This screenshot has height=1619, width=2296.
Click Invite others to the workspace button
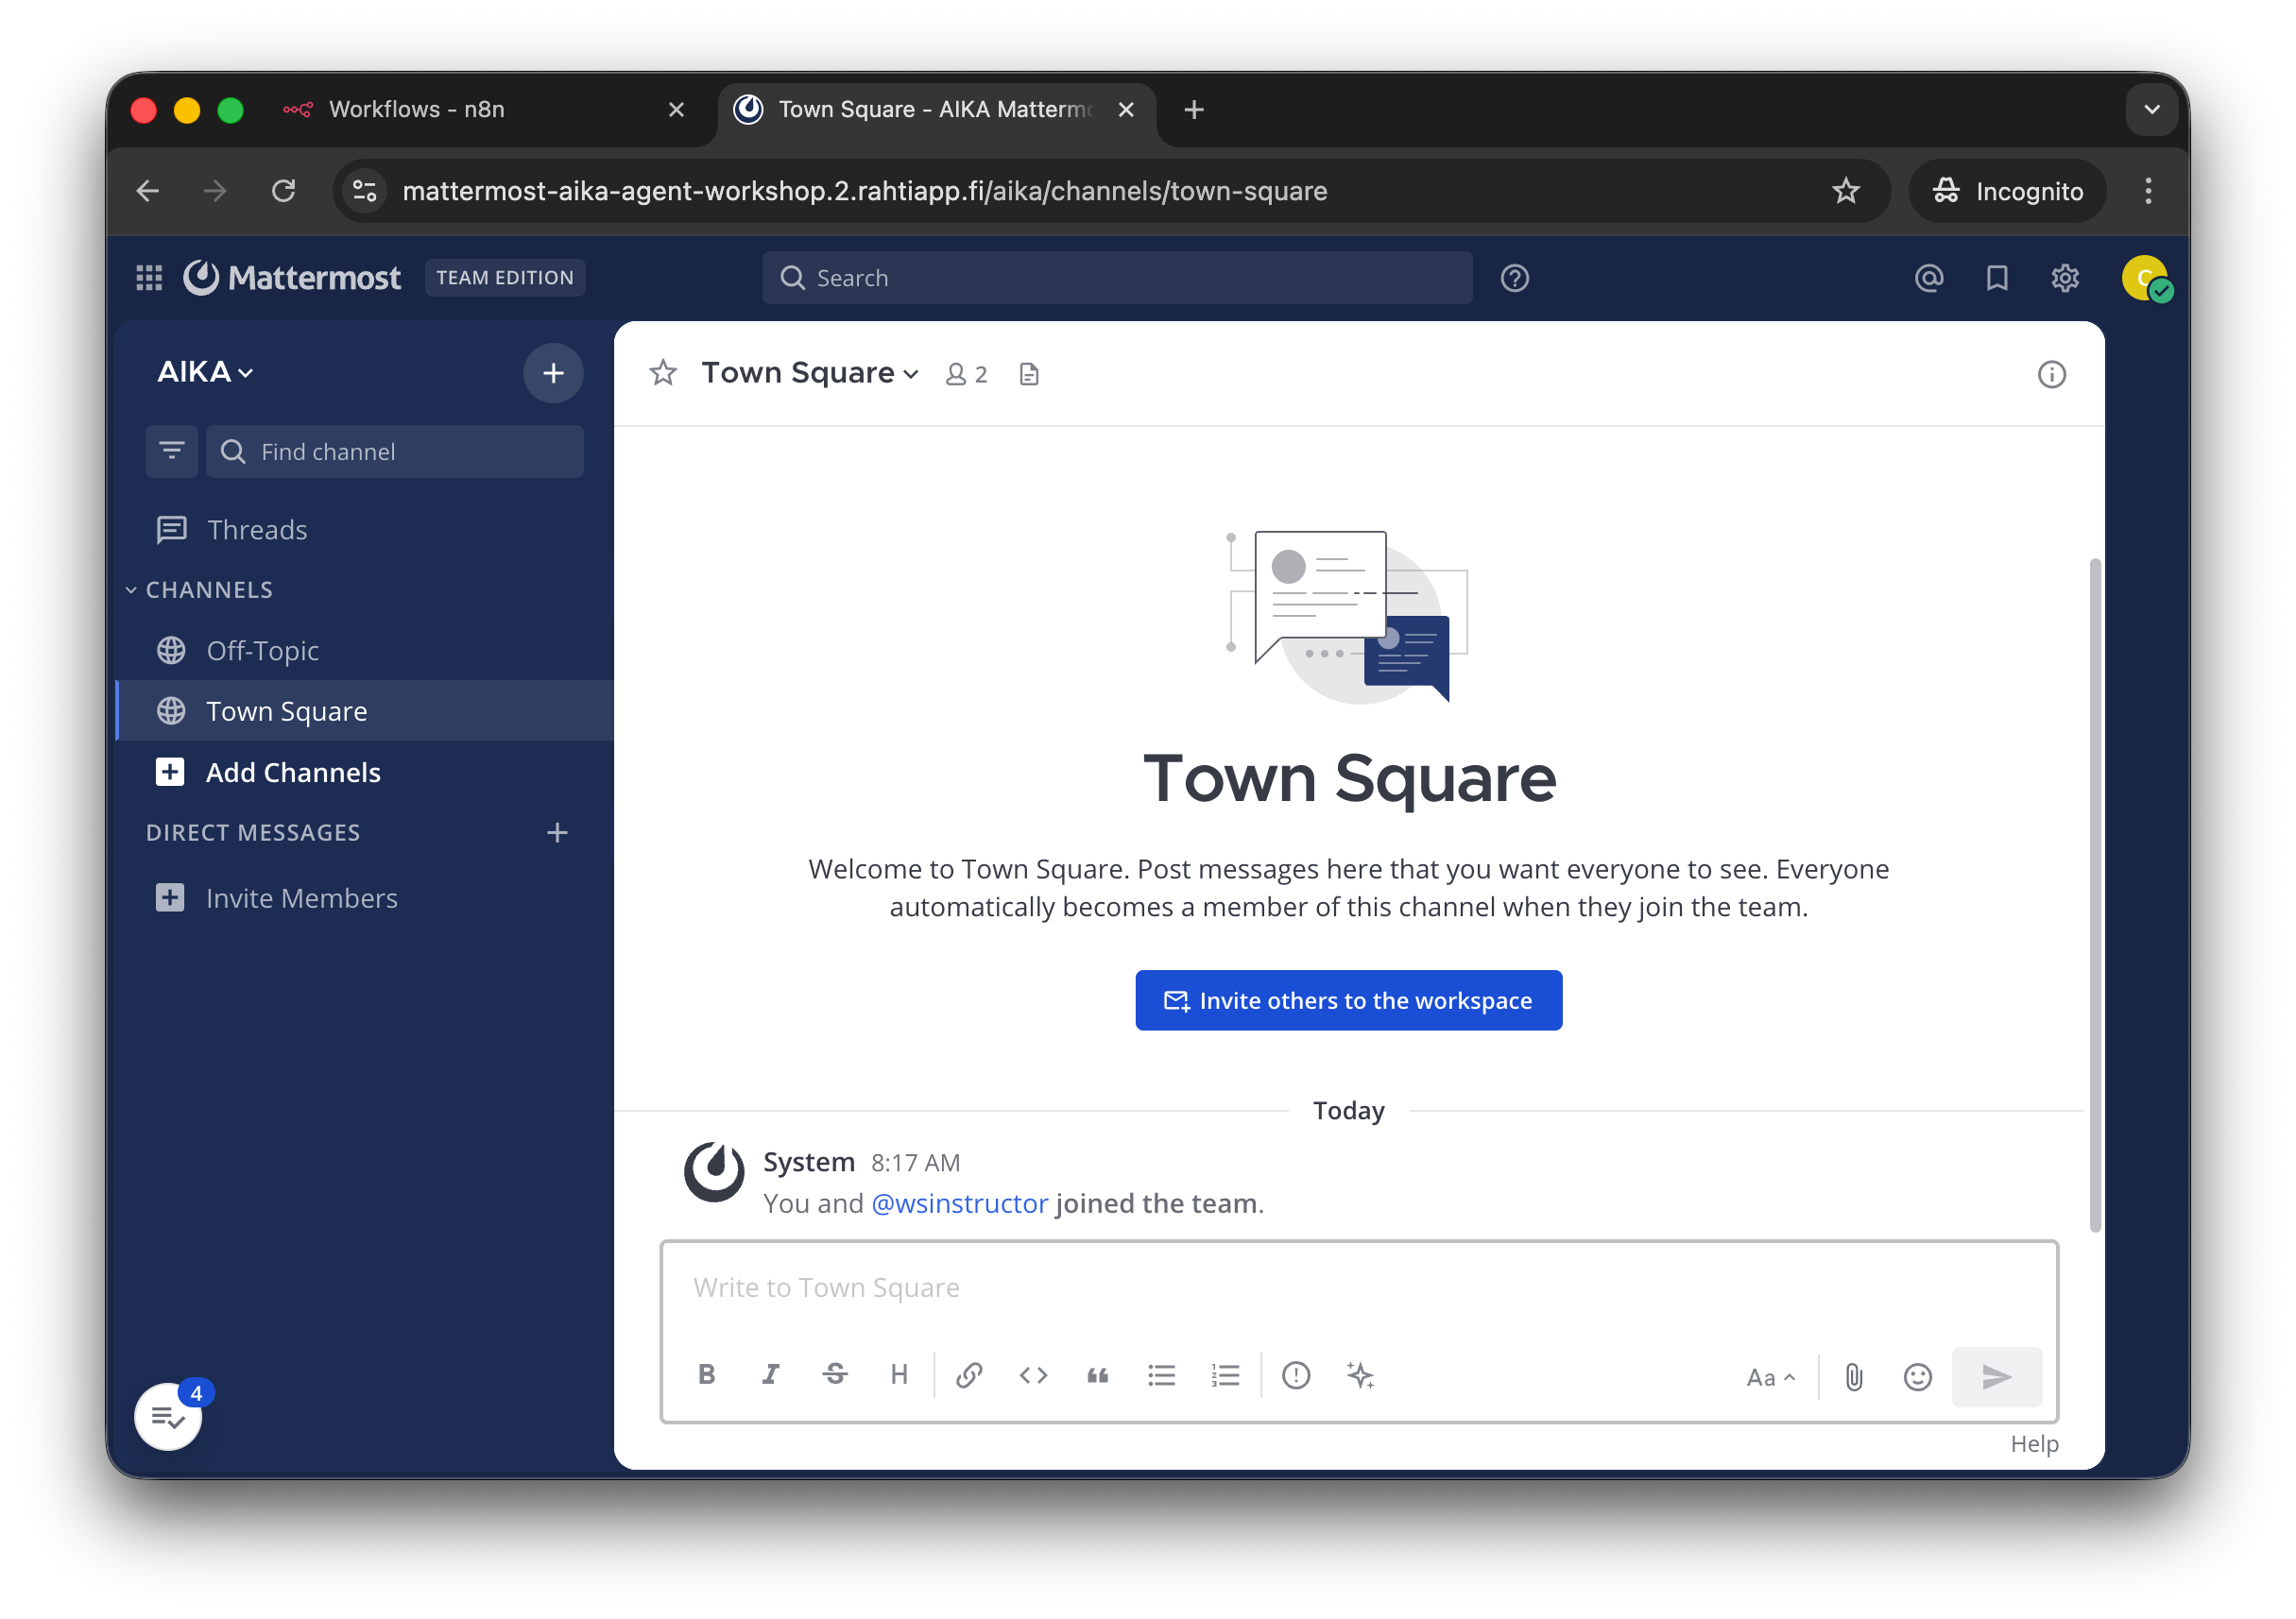coord(1348,1000)
